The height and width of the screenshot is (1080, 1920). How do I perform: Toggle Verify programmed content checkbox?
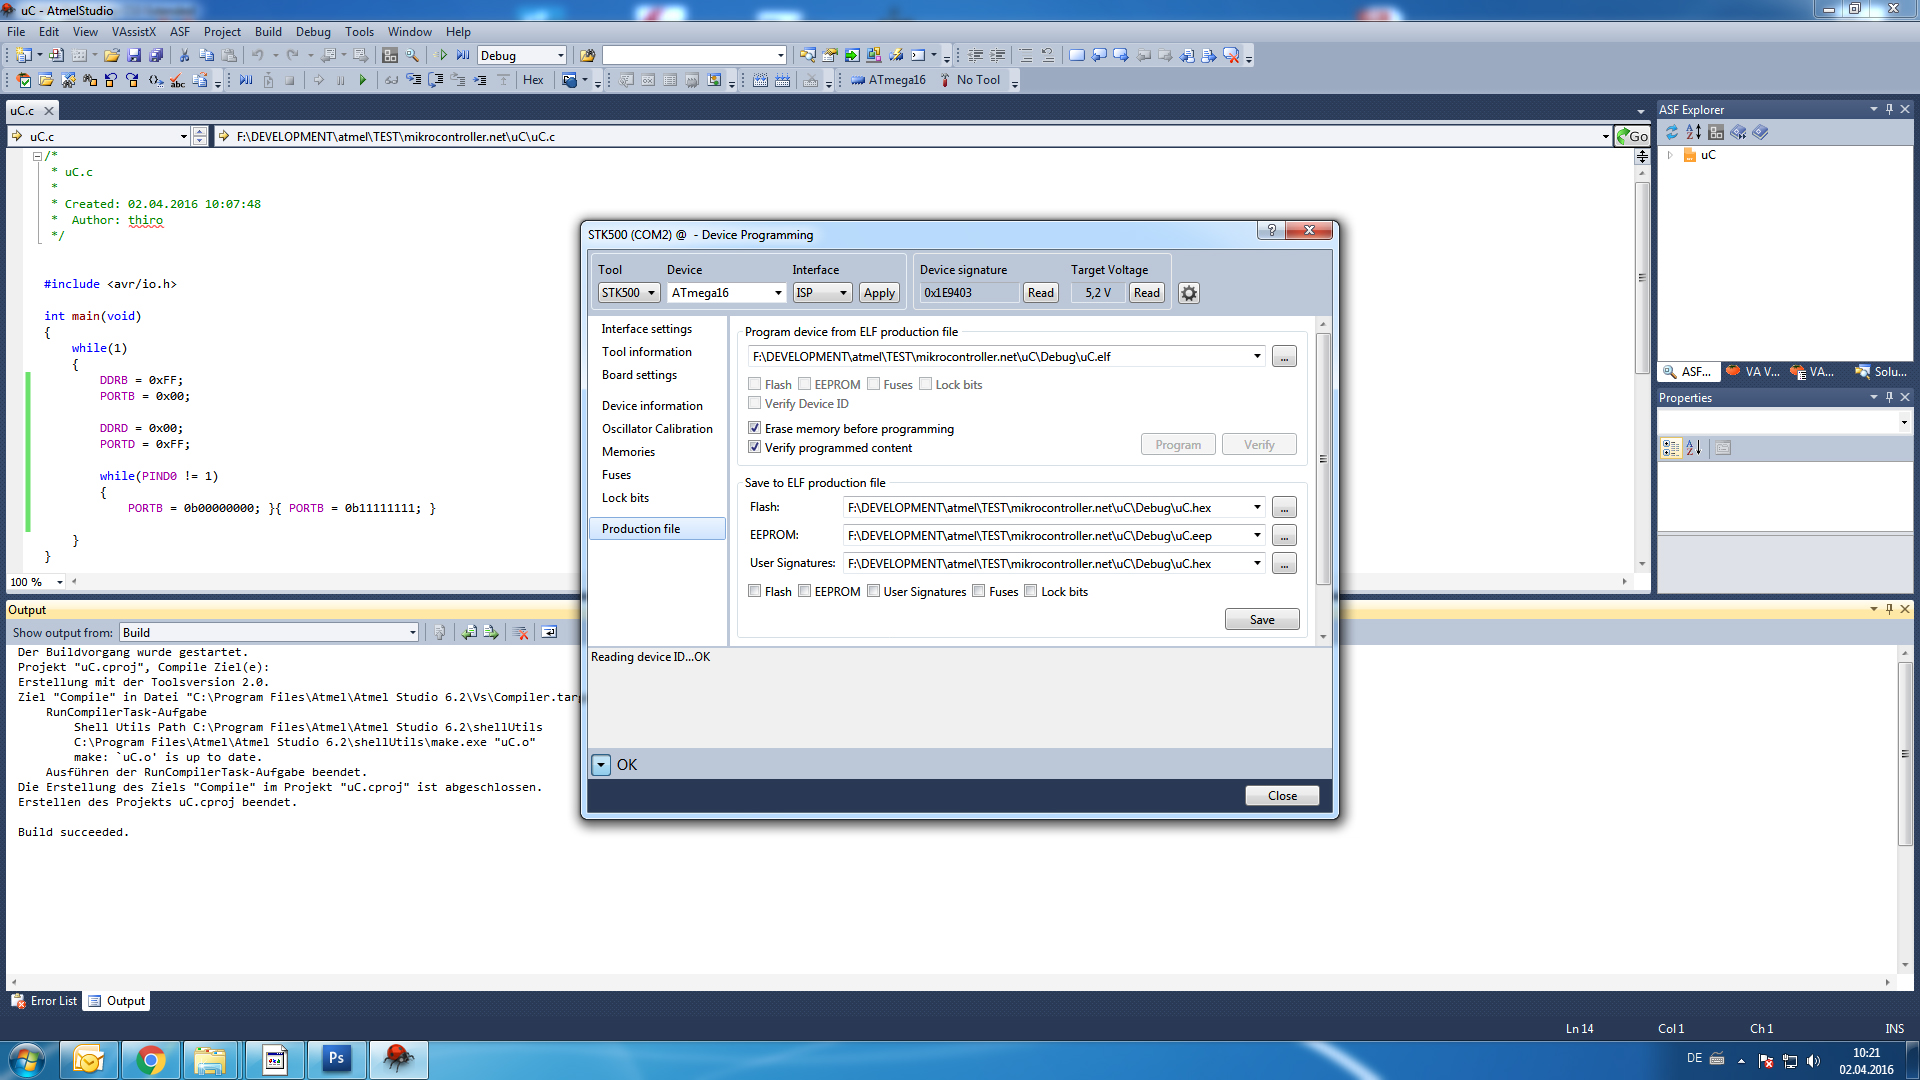tap(755, 447)
